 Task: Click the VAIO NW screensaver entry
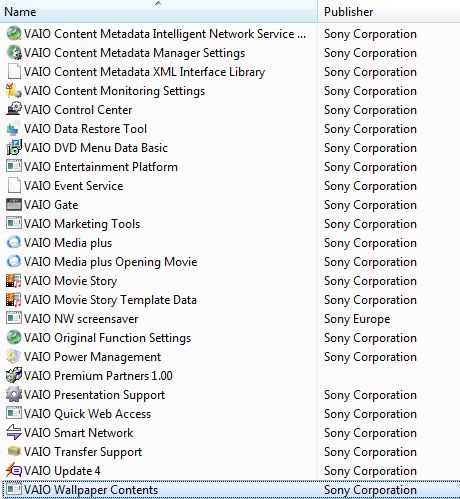pos(81,319)
